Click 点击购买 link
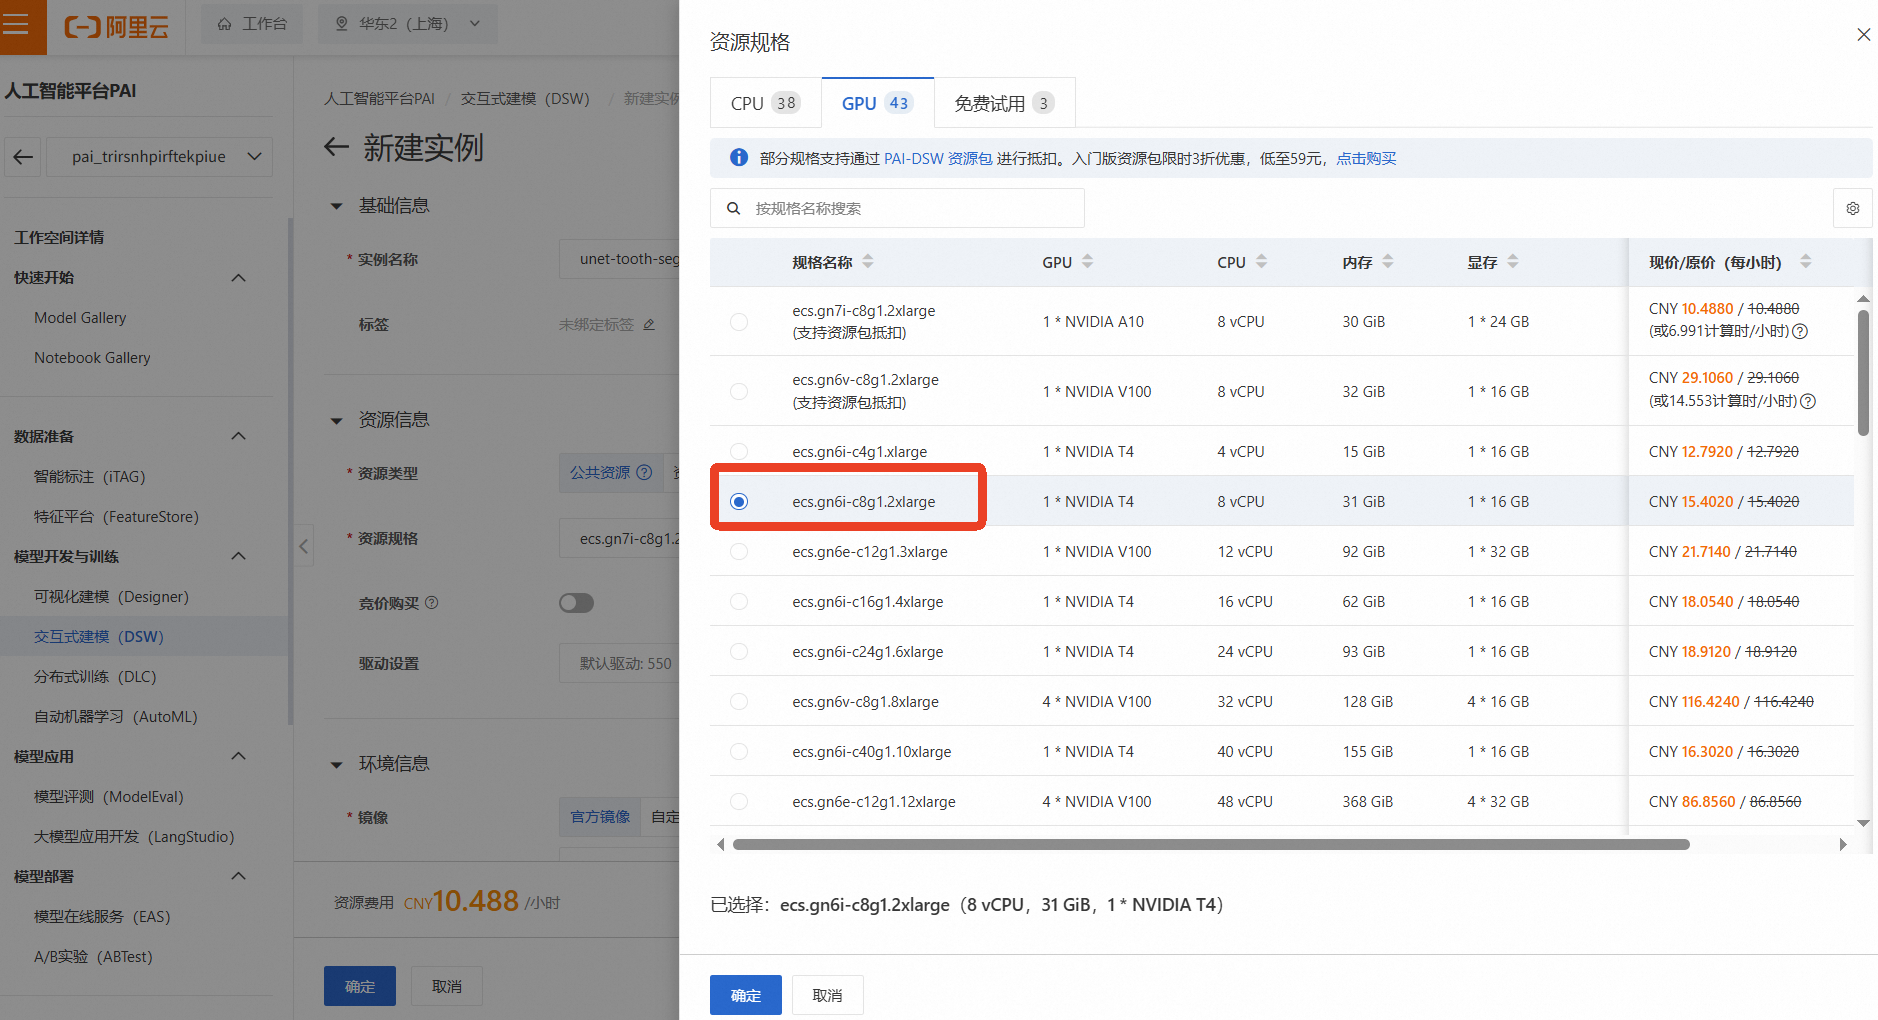This screenshot has width=1878, height=1020. [x=1366, y=158]
